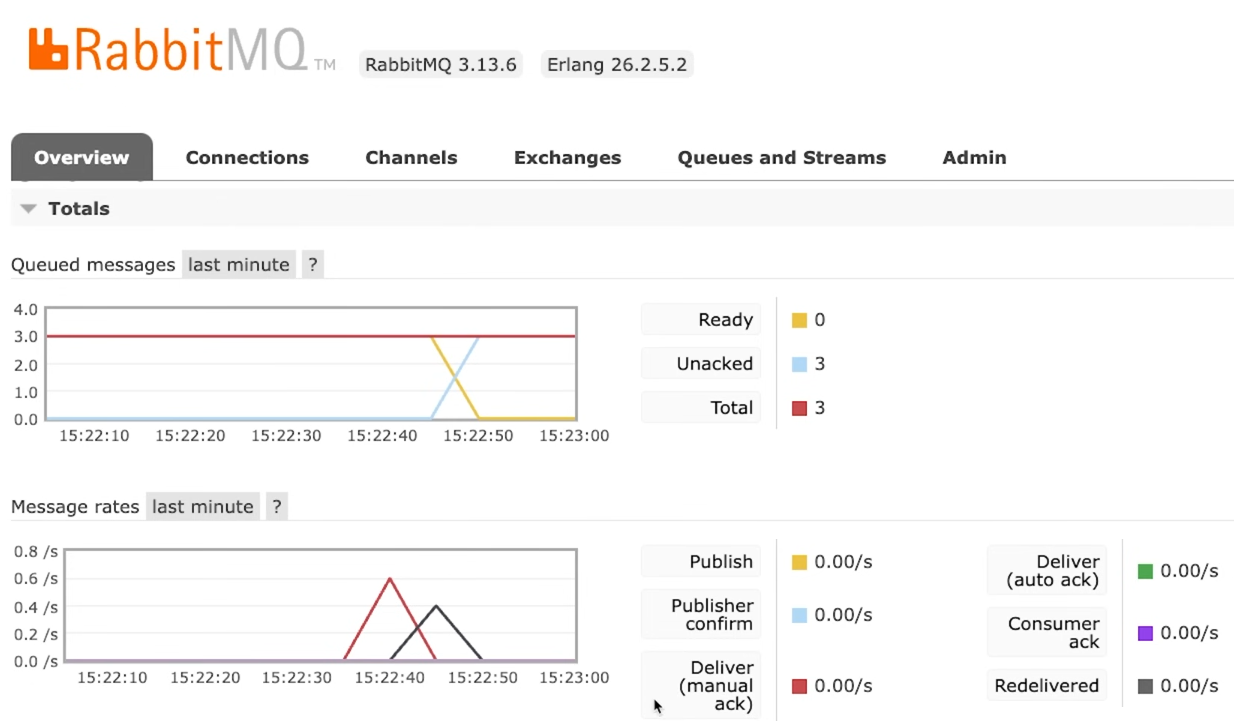Click red Deliver manual ack swatch

pos(799,686)
